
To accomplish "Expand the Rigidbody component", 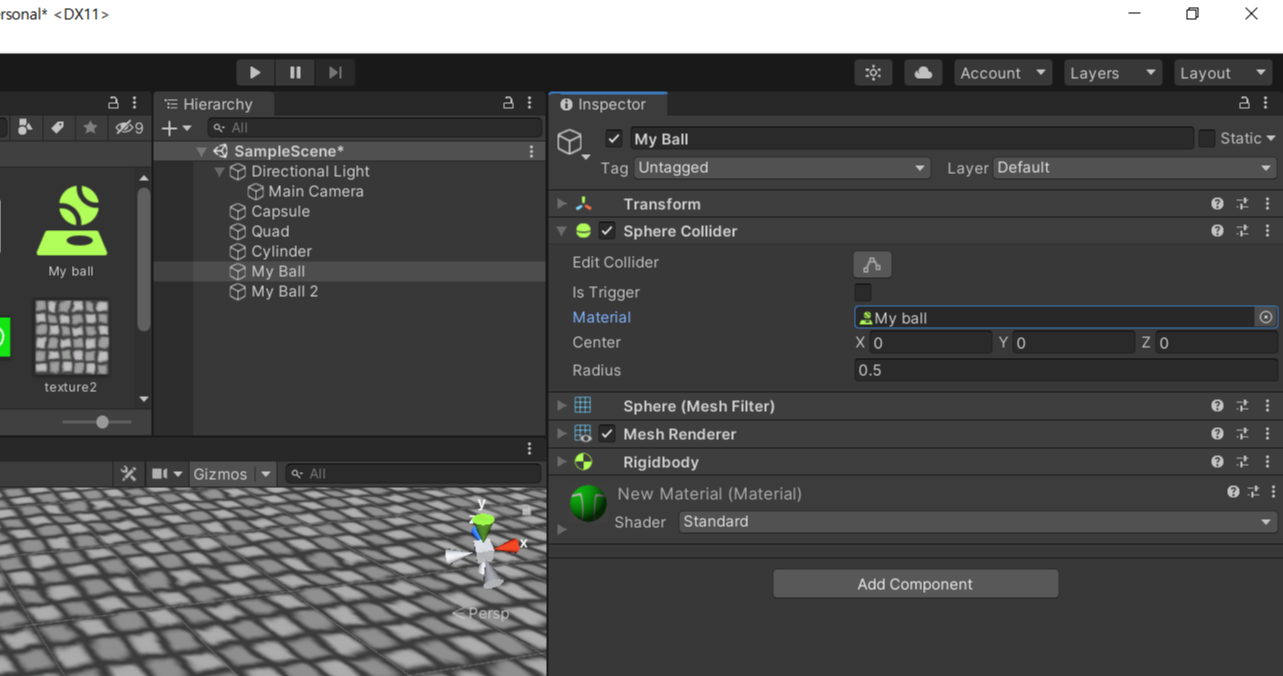I will coord(562,462).
